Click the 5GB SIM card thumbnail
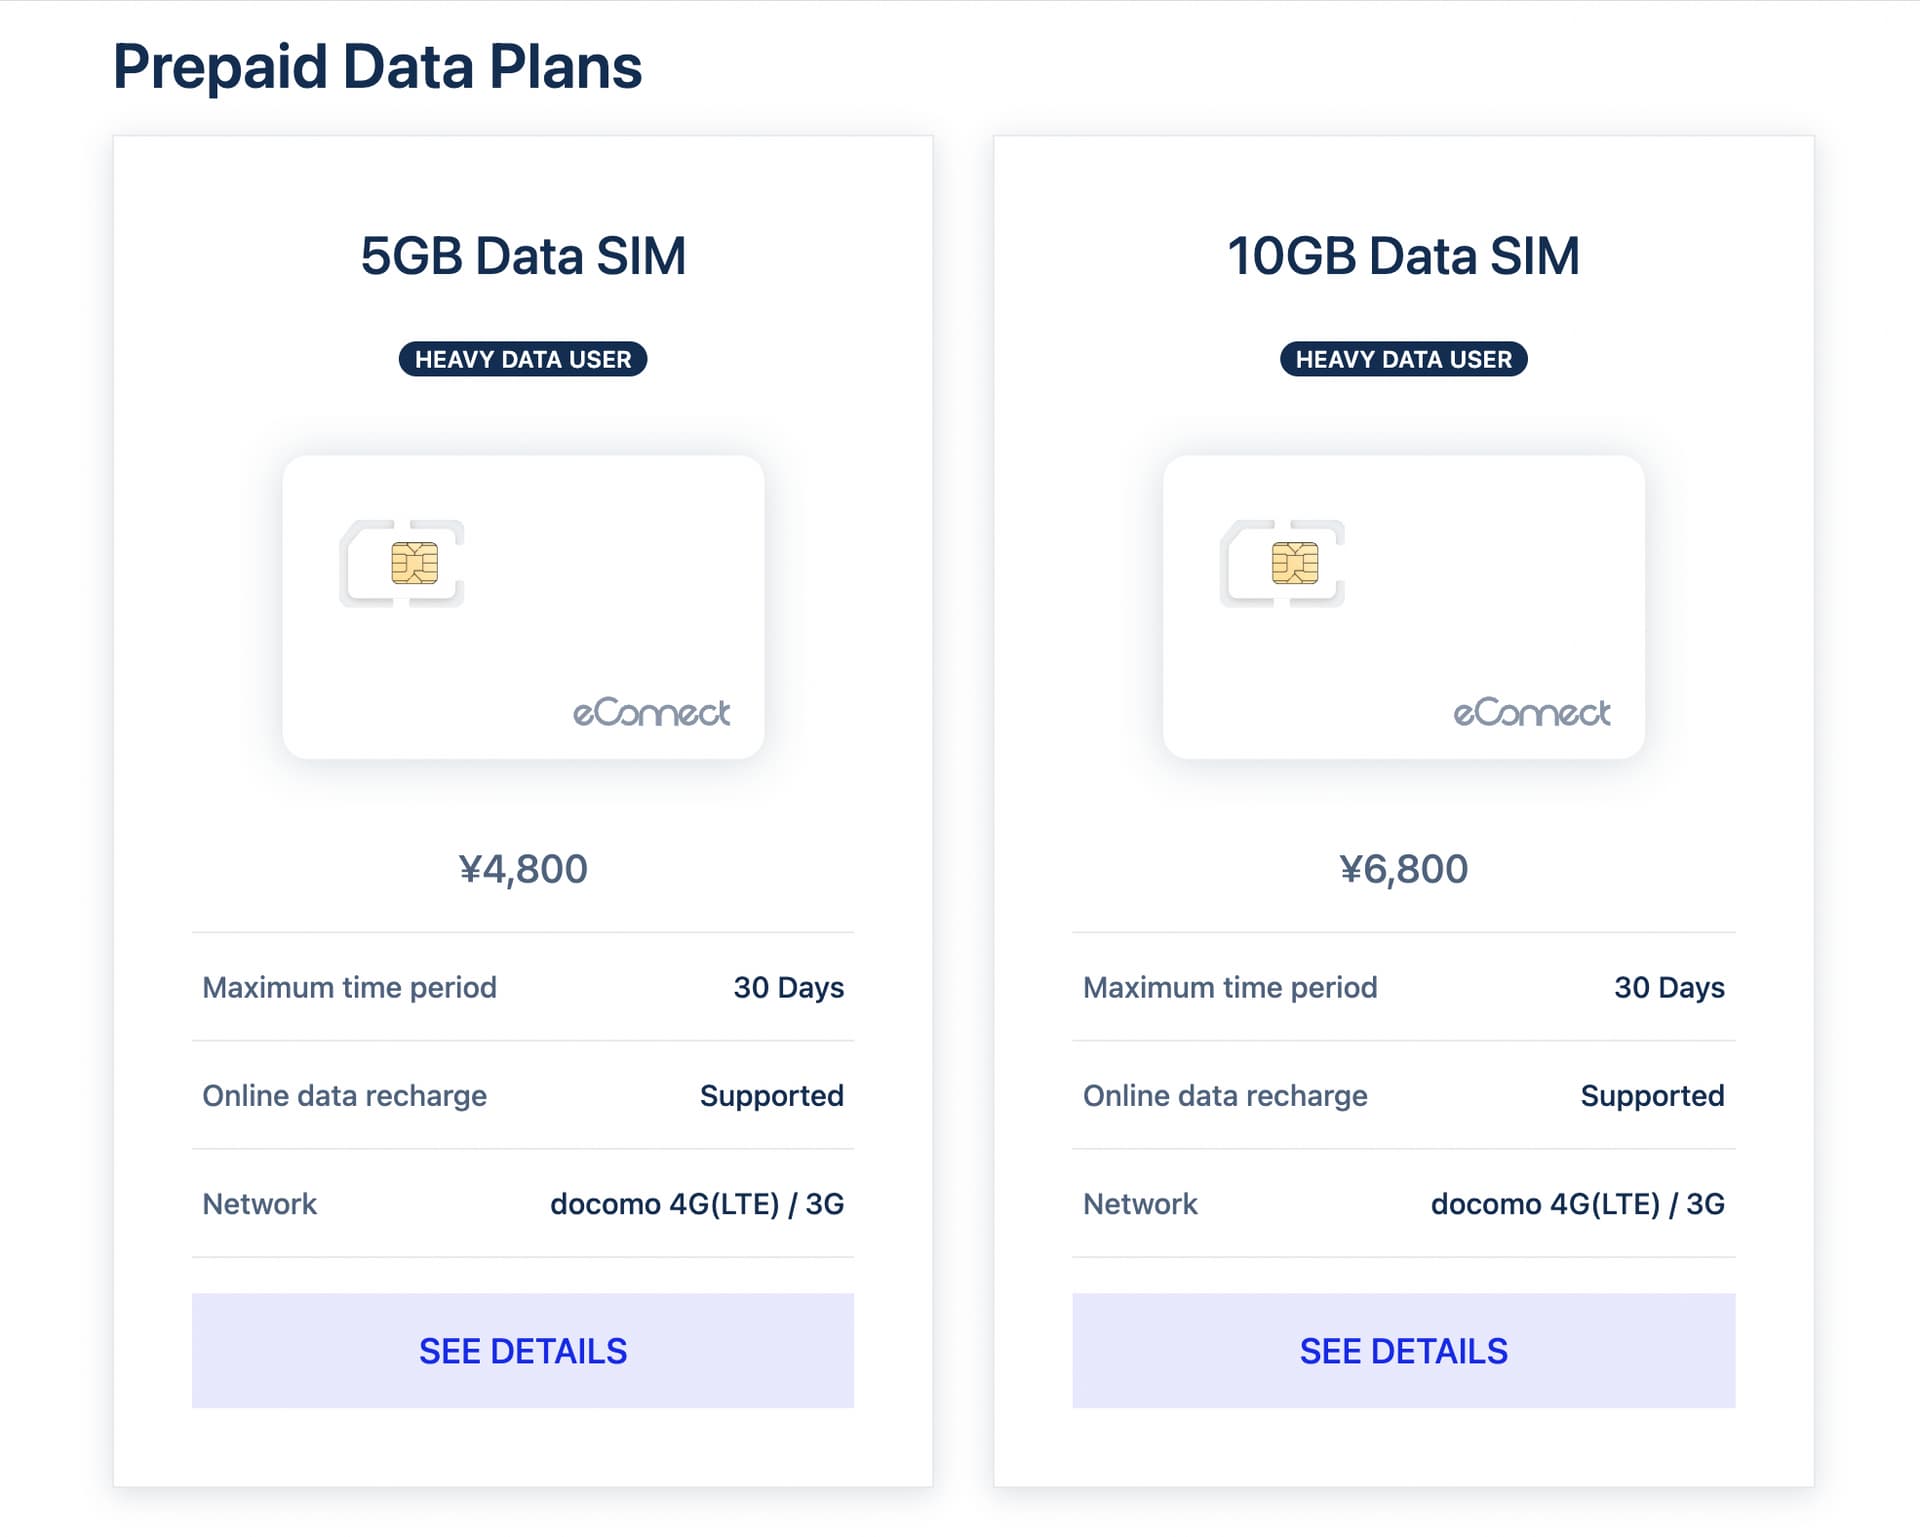Screen dimensions: 1920x1537 click(523, 607)
